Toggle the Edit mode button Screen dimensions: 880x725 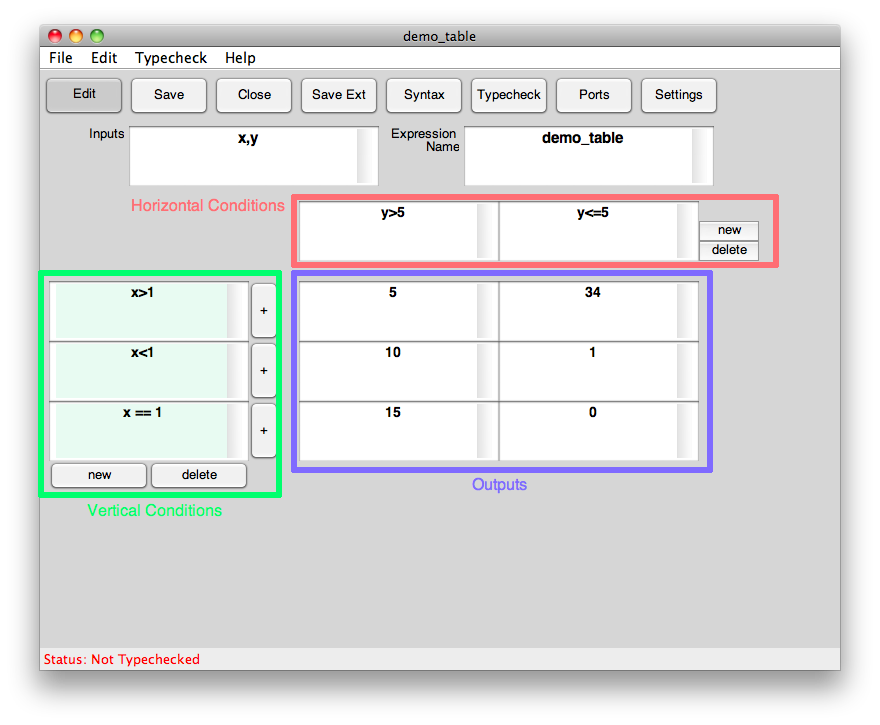[x=84, y=95]
